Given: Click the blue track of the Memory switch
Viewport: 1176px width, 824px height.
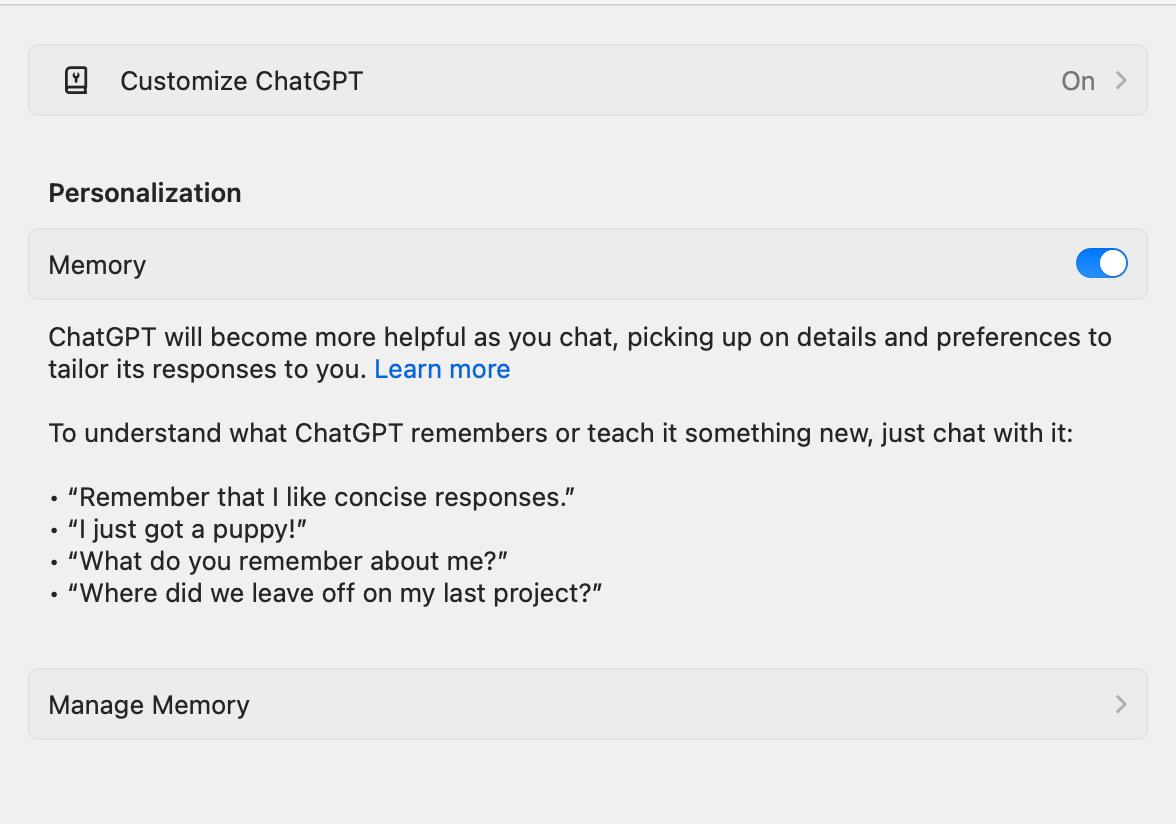Looking at the screenshot, I should (1088, 264).
